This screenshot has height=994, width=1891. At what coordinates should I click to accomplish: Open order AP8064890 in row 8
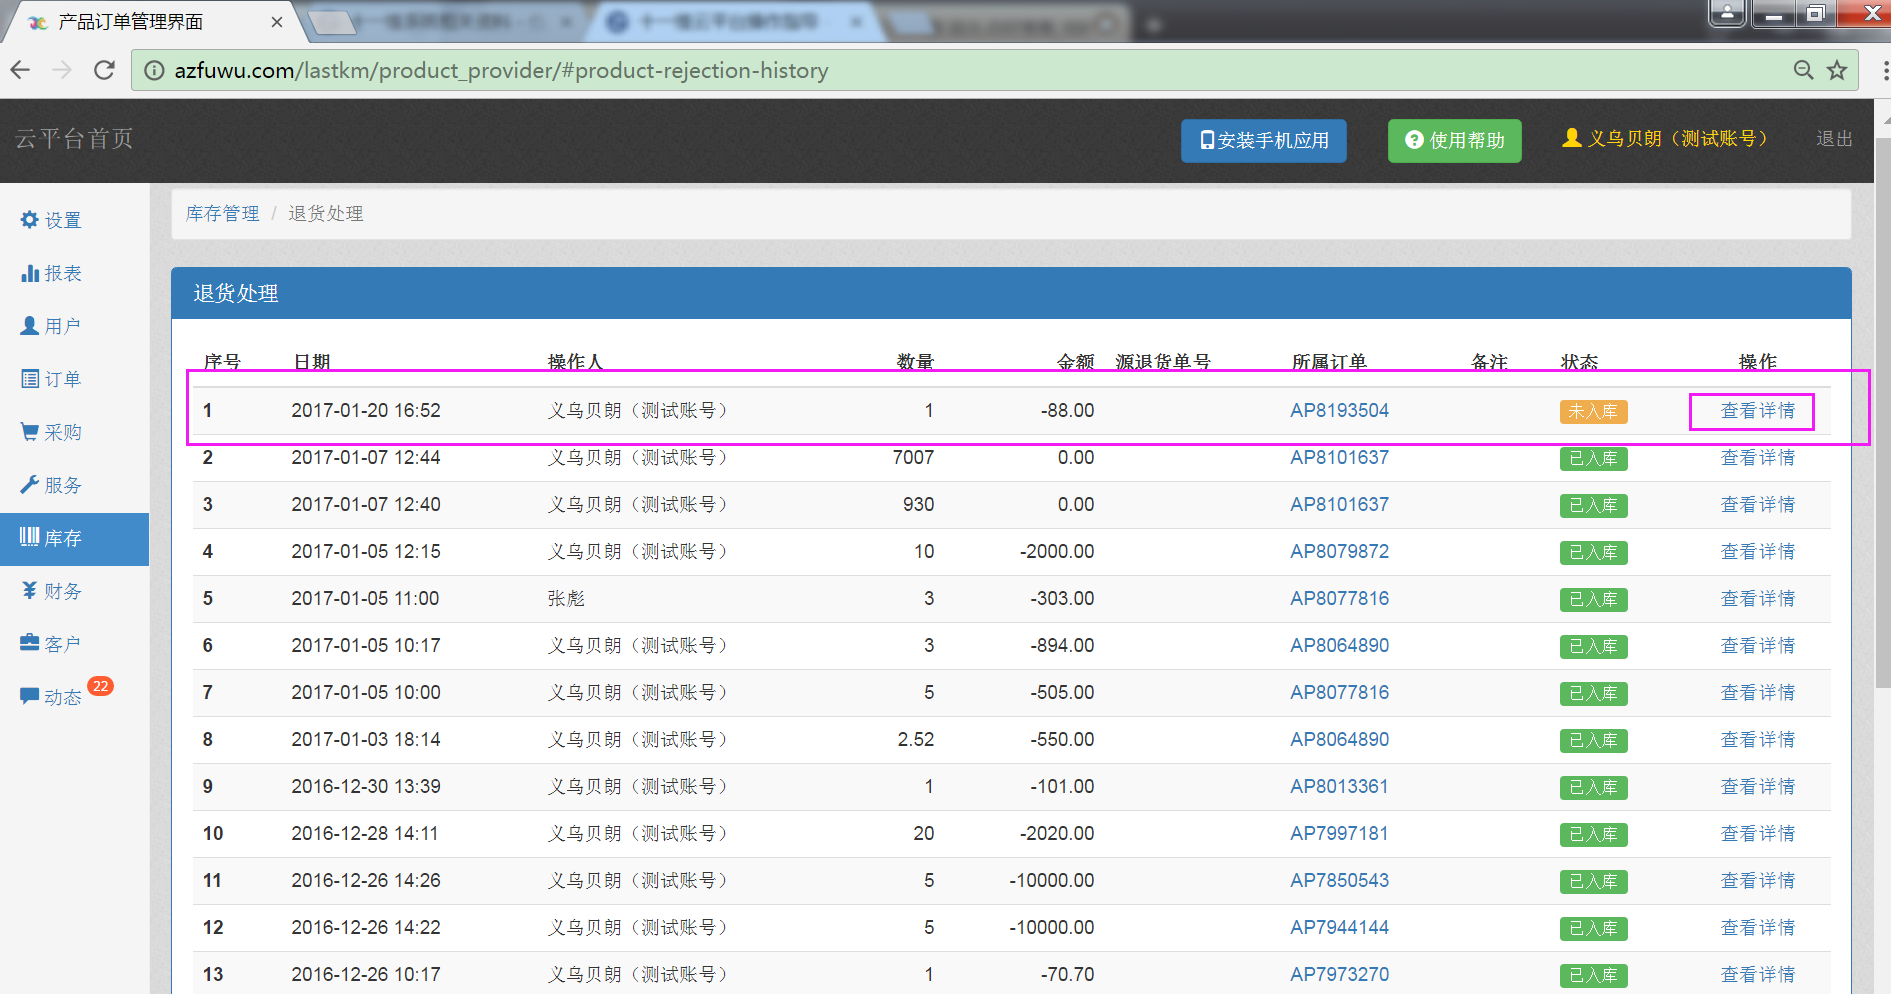coord(1339,740)
